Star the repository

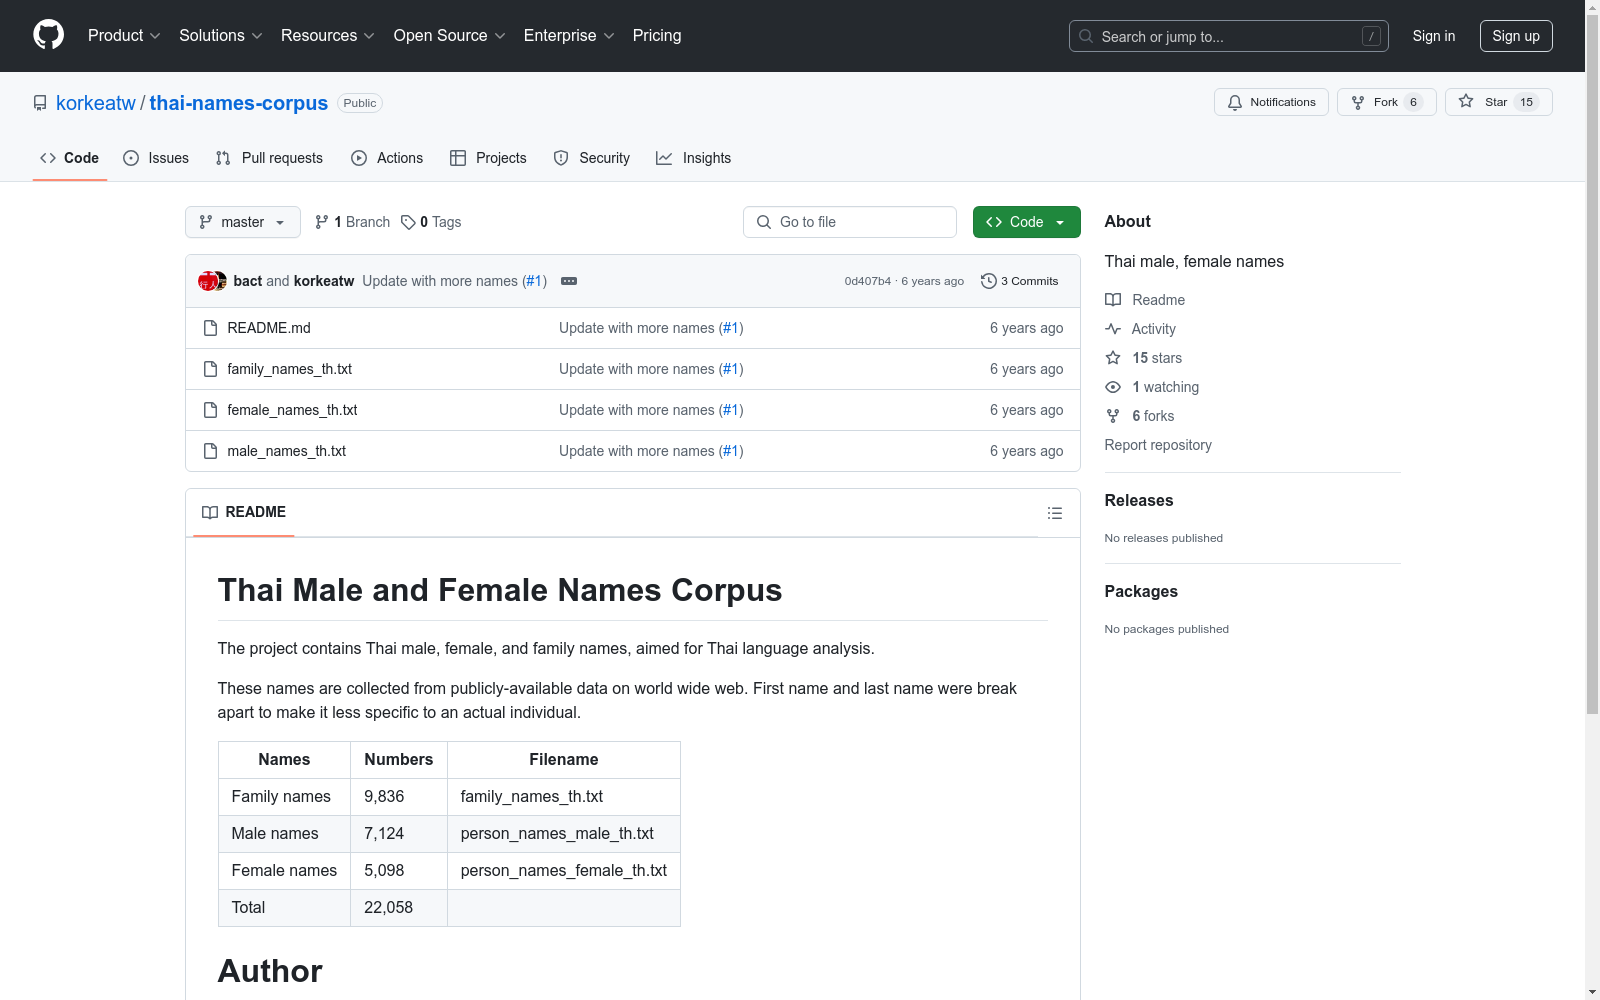[x=1499, y=102]
